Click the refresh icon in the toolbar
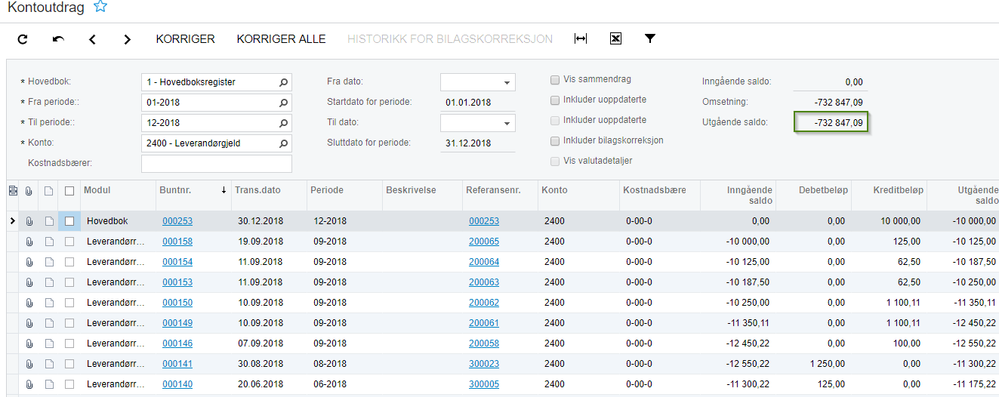The height and width of the screenshot is (397, 999). (23, 40)
